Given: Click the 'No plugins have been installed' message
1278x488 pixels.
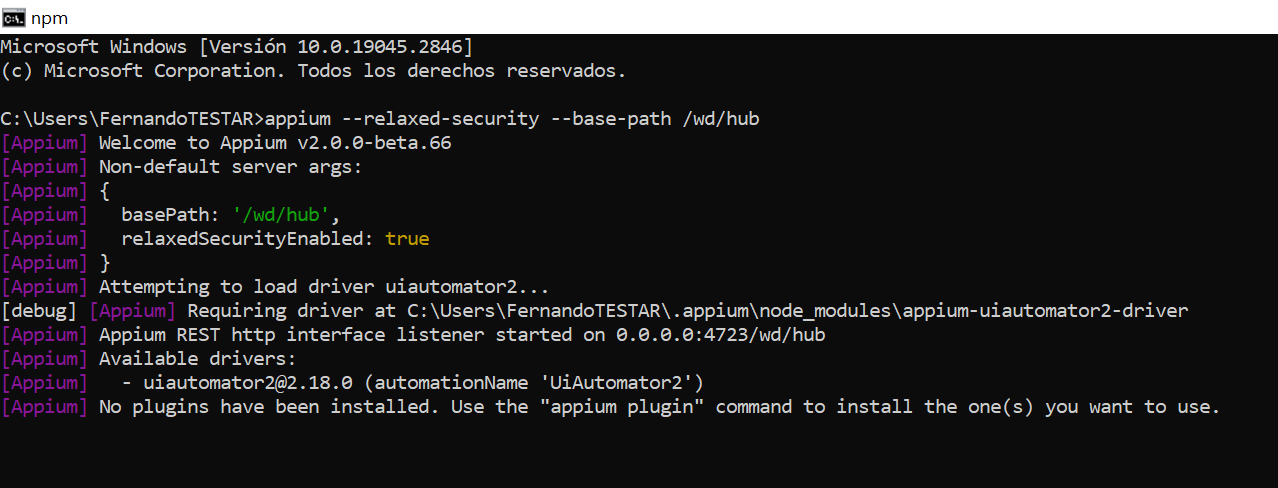Looking at the screenshot, I should click(270, 407).
